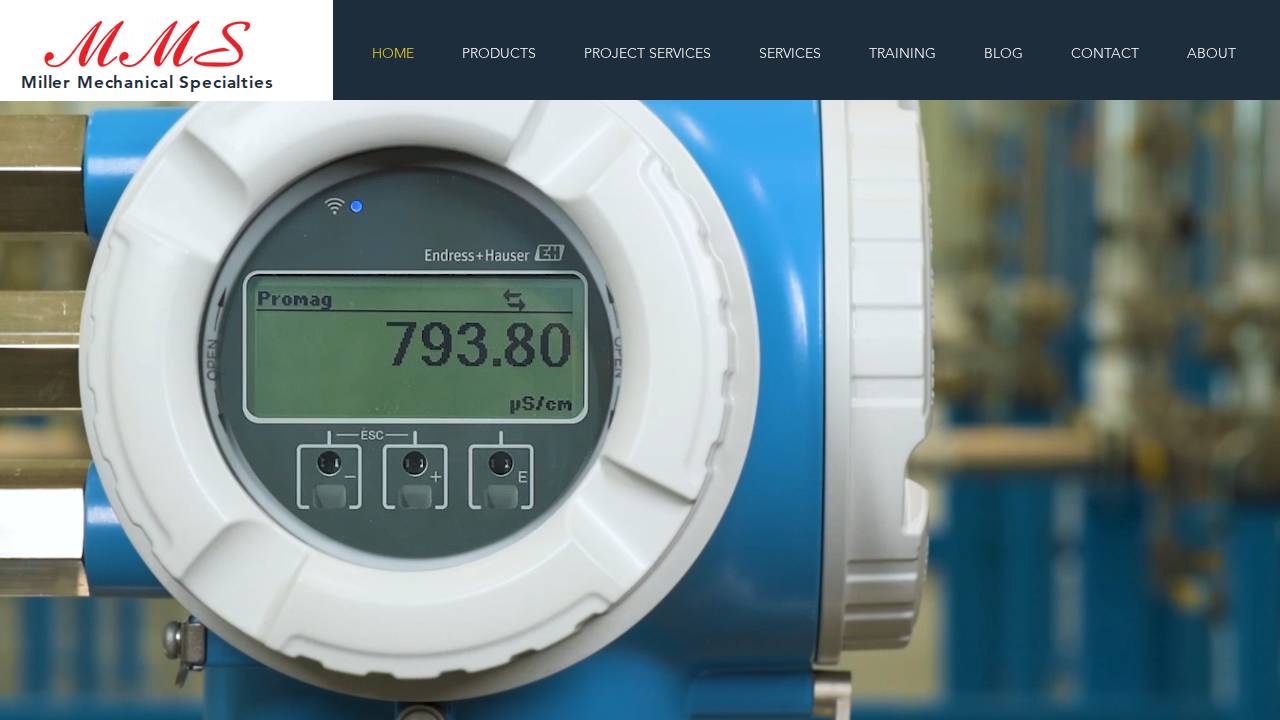
Task: Click the WiFi signal icon on the device
Action: point(334,204)
